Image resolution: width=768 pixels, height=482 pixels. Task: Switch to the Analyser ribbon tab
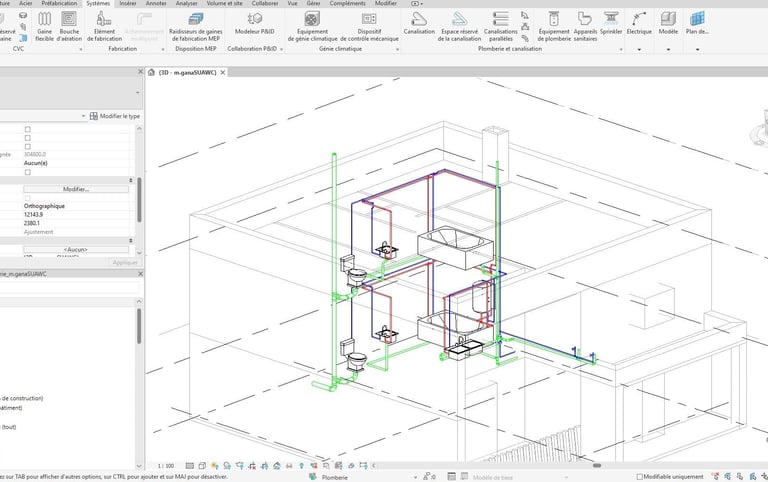pyautogui.click(x=187, y=3)
